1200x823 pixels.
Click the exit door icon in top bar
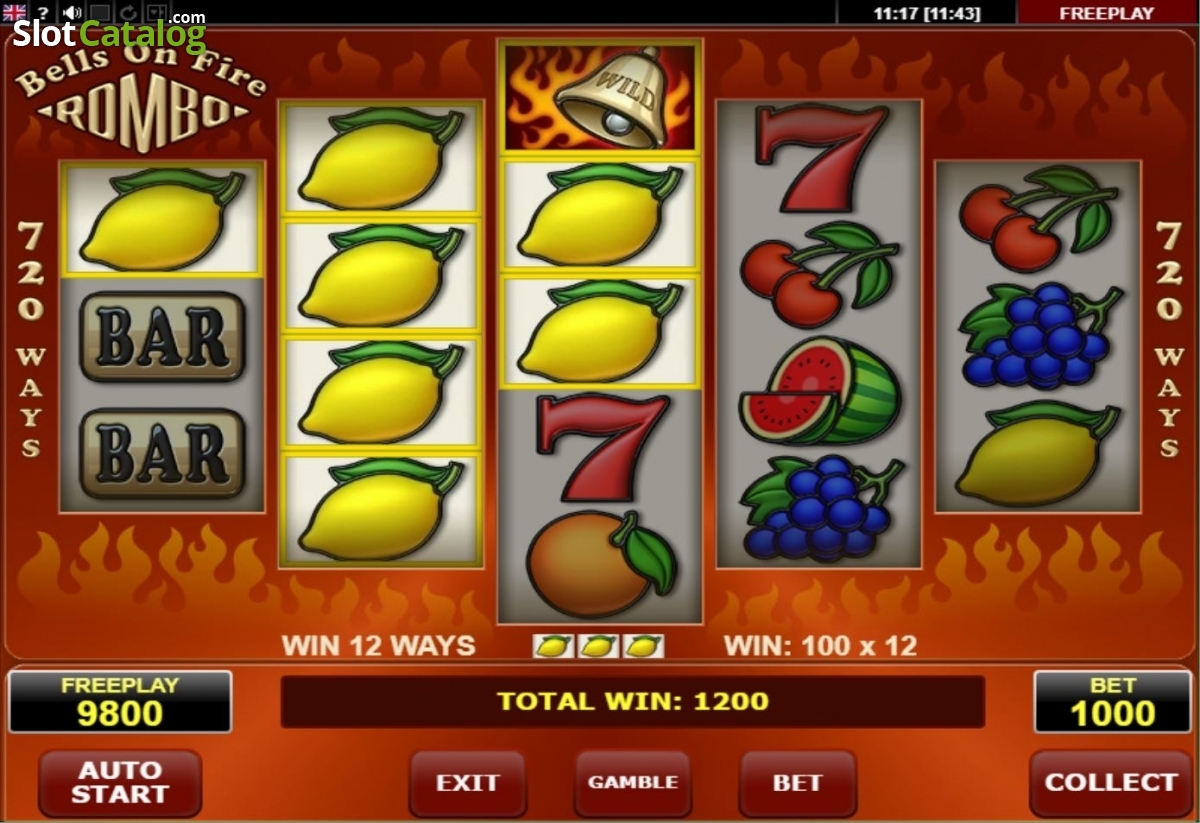coord(157,12)
